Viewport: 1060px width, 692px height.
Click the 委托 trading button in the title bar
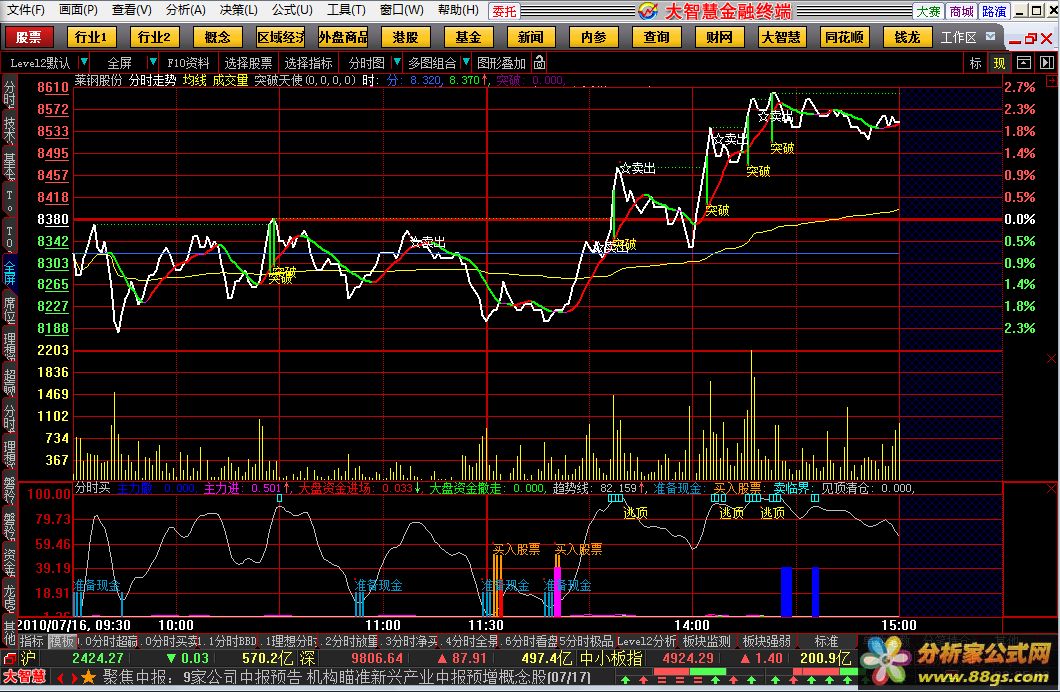point(504,11)
